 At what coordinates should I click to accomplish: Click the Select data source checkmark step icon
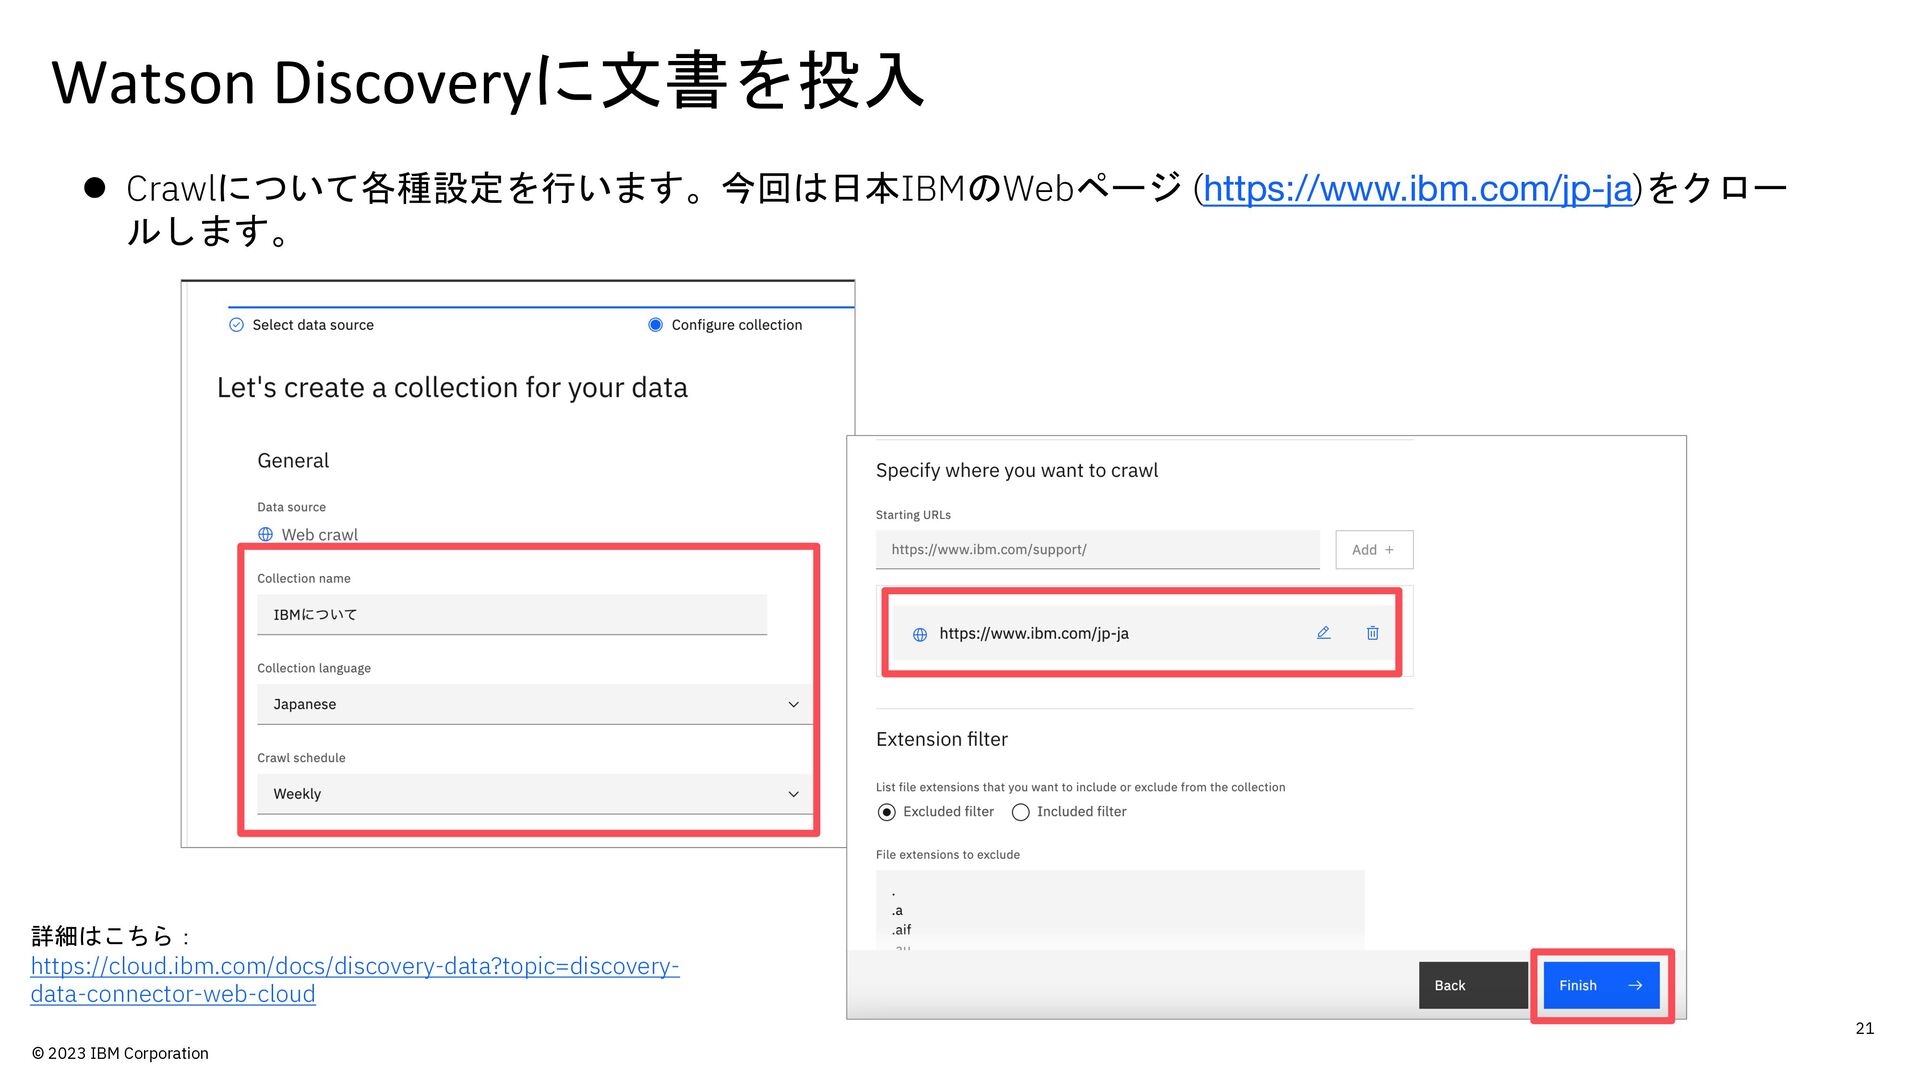pos(236,325)
